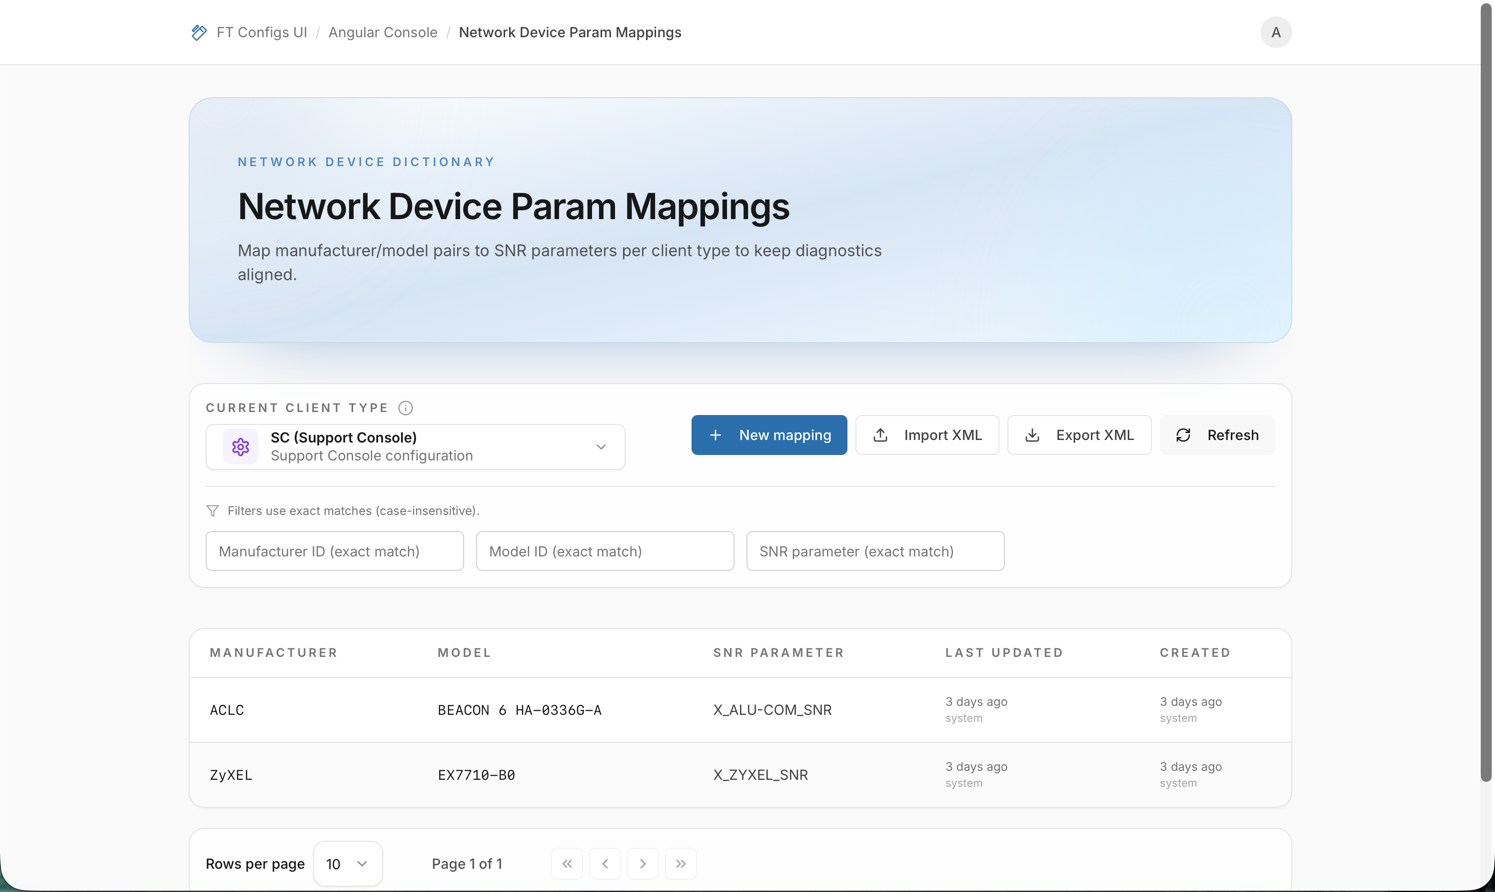Click the client type info icon

[406, 408]
